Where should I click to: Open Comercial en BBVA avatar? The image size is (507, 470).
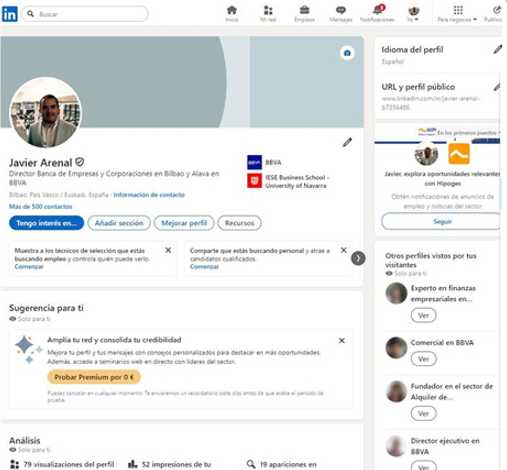[396, 348]
